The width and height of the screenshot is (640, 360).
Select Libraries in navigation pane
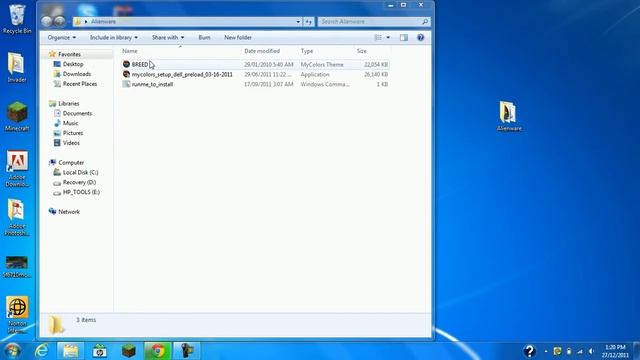coord(68,104)
